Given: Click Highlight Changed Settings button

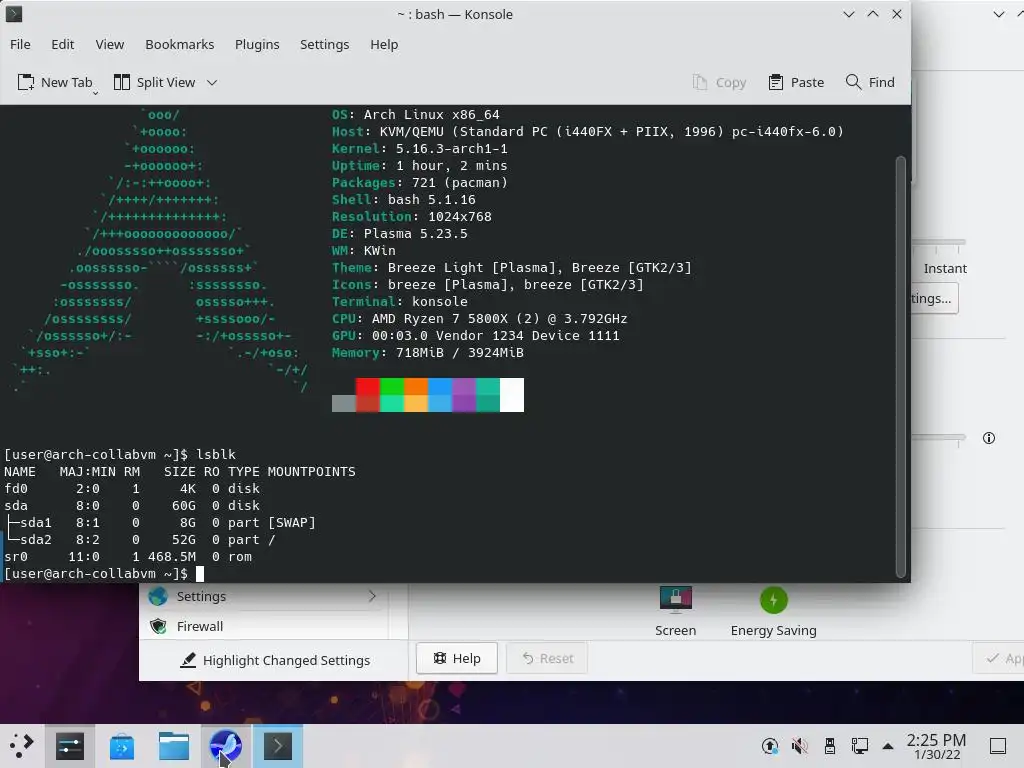Looking at the screenshot, I should click(274, 660).
